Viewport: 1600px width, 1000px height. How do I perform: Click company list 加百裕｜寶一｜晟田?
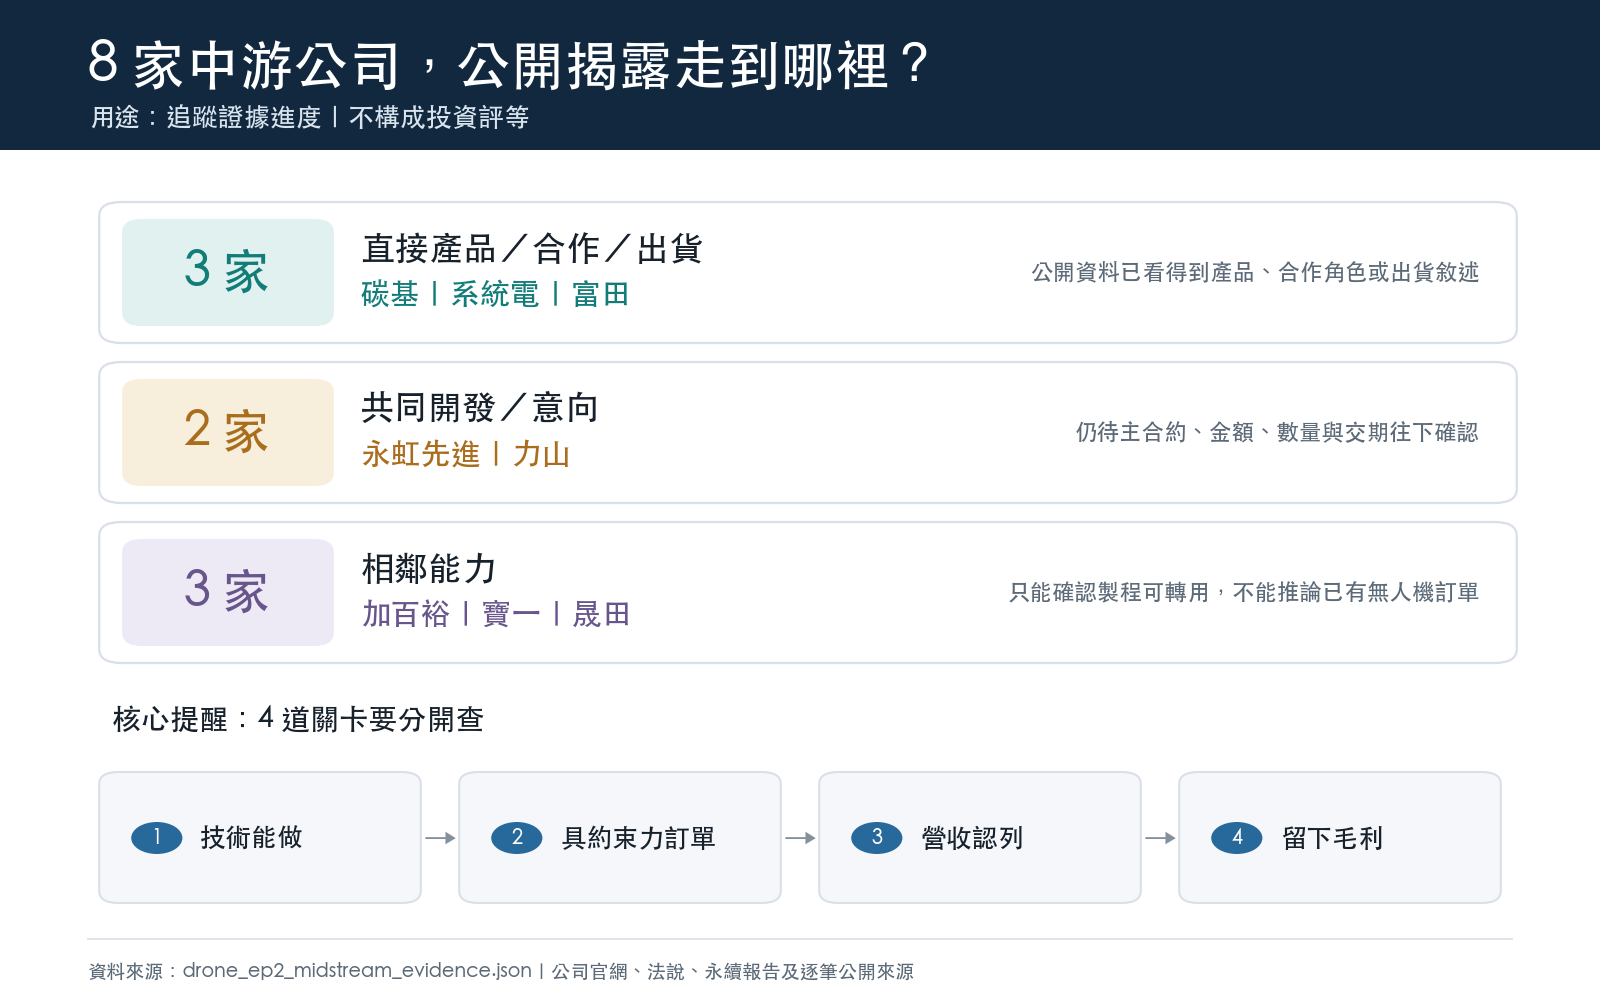496,614
